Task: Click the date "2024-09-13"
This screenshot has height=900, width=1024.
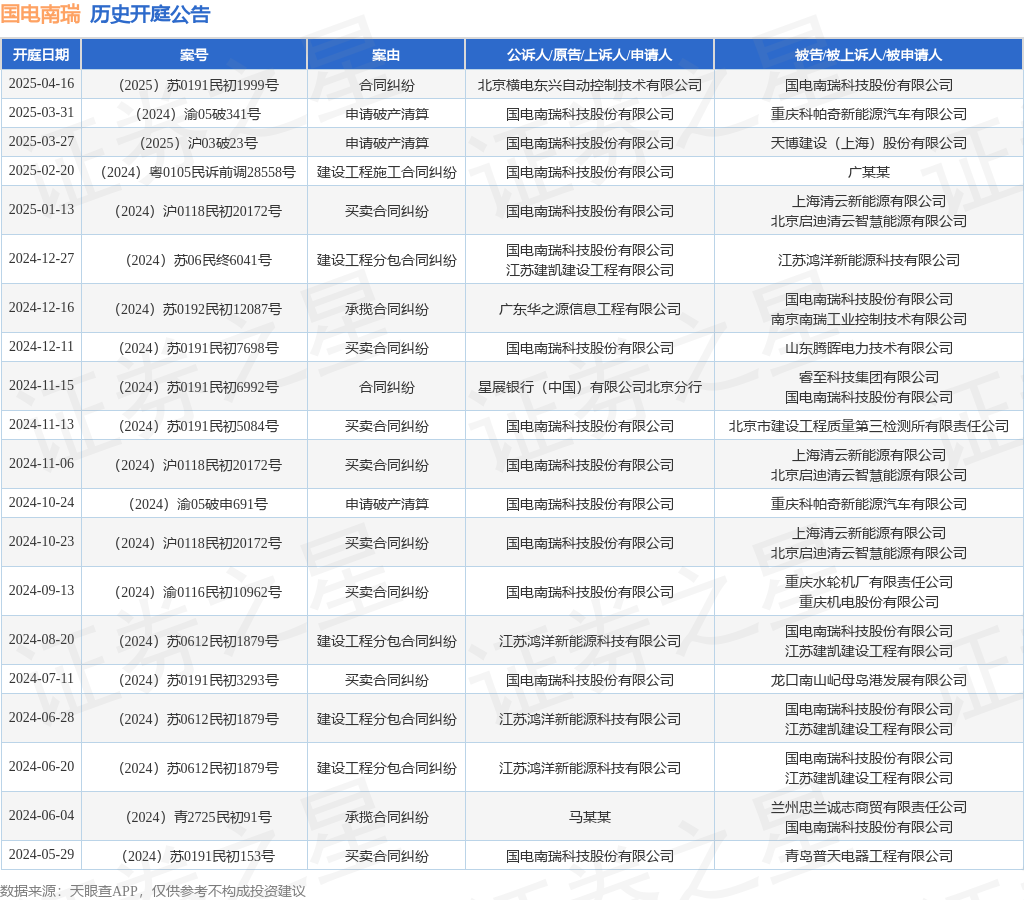Action: click(x=41, y=590)
